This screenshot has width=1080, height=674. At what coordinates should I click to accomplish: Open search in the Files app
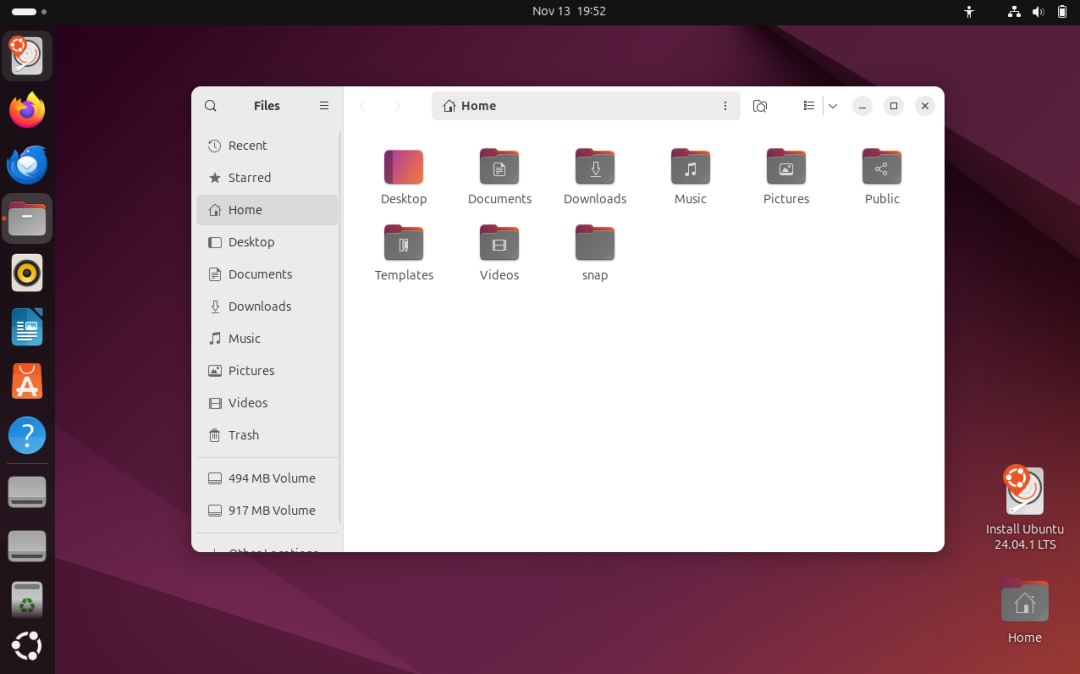pos(210,105)
